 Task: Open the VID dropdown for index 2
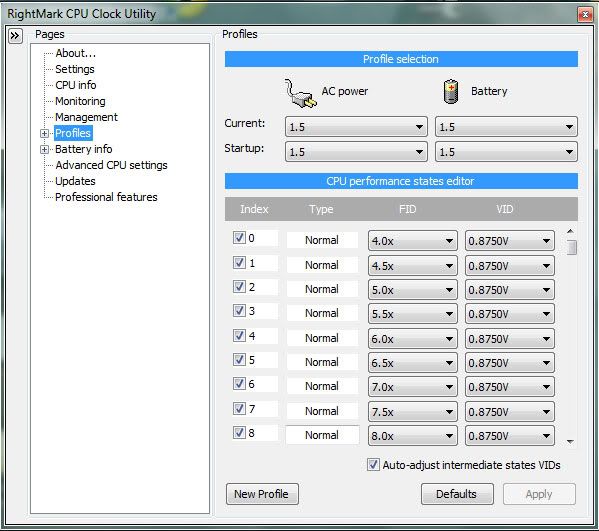click(x=510, y=290)
